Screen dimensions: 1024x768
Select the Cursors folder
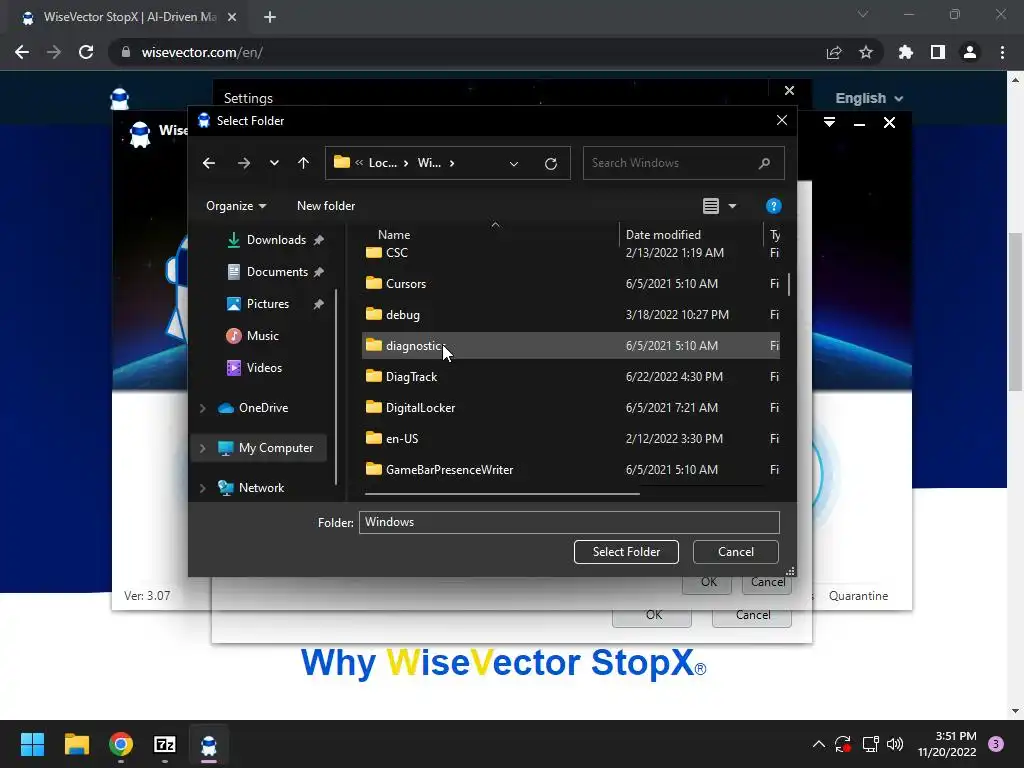(x=571, y=283)
